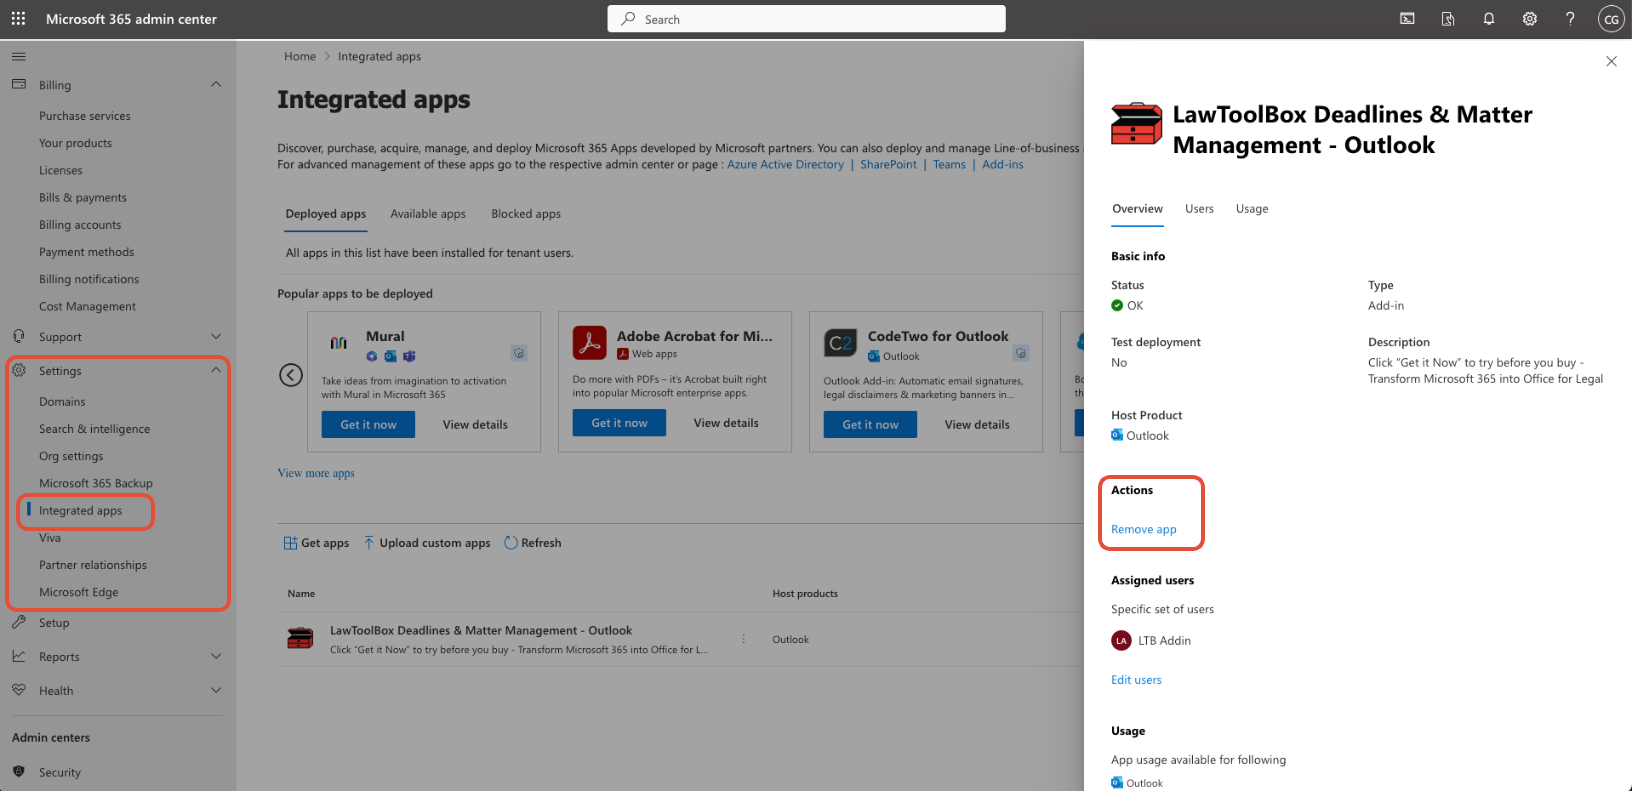Image resolution: width=1632 pixels, height=791 pixels.
Task: Open the Azure Active Directory link
Action: (785, 165)
